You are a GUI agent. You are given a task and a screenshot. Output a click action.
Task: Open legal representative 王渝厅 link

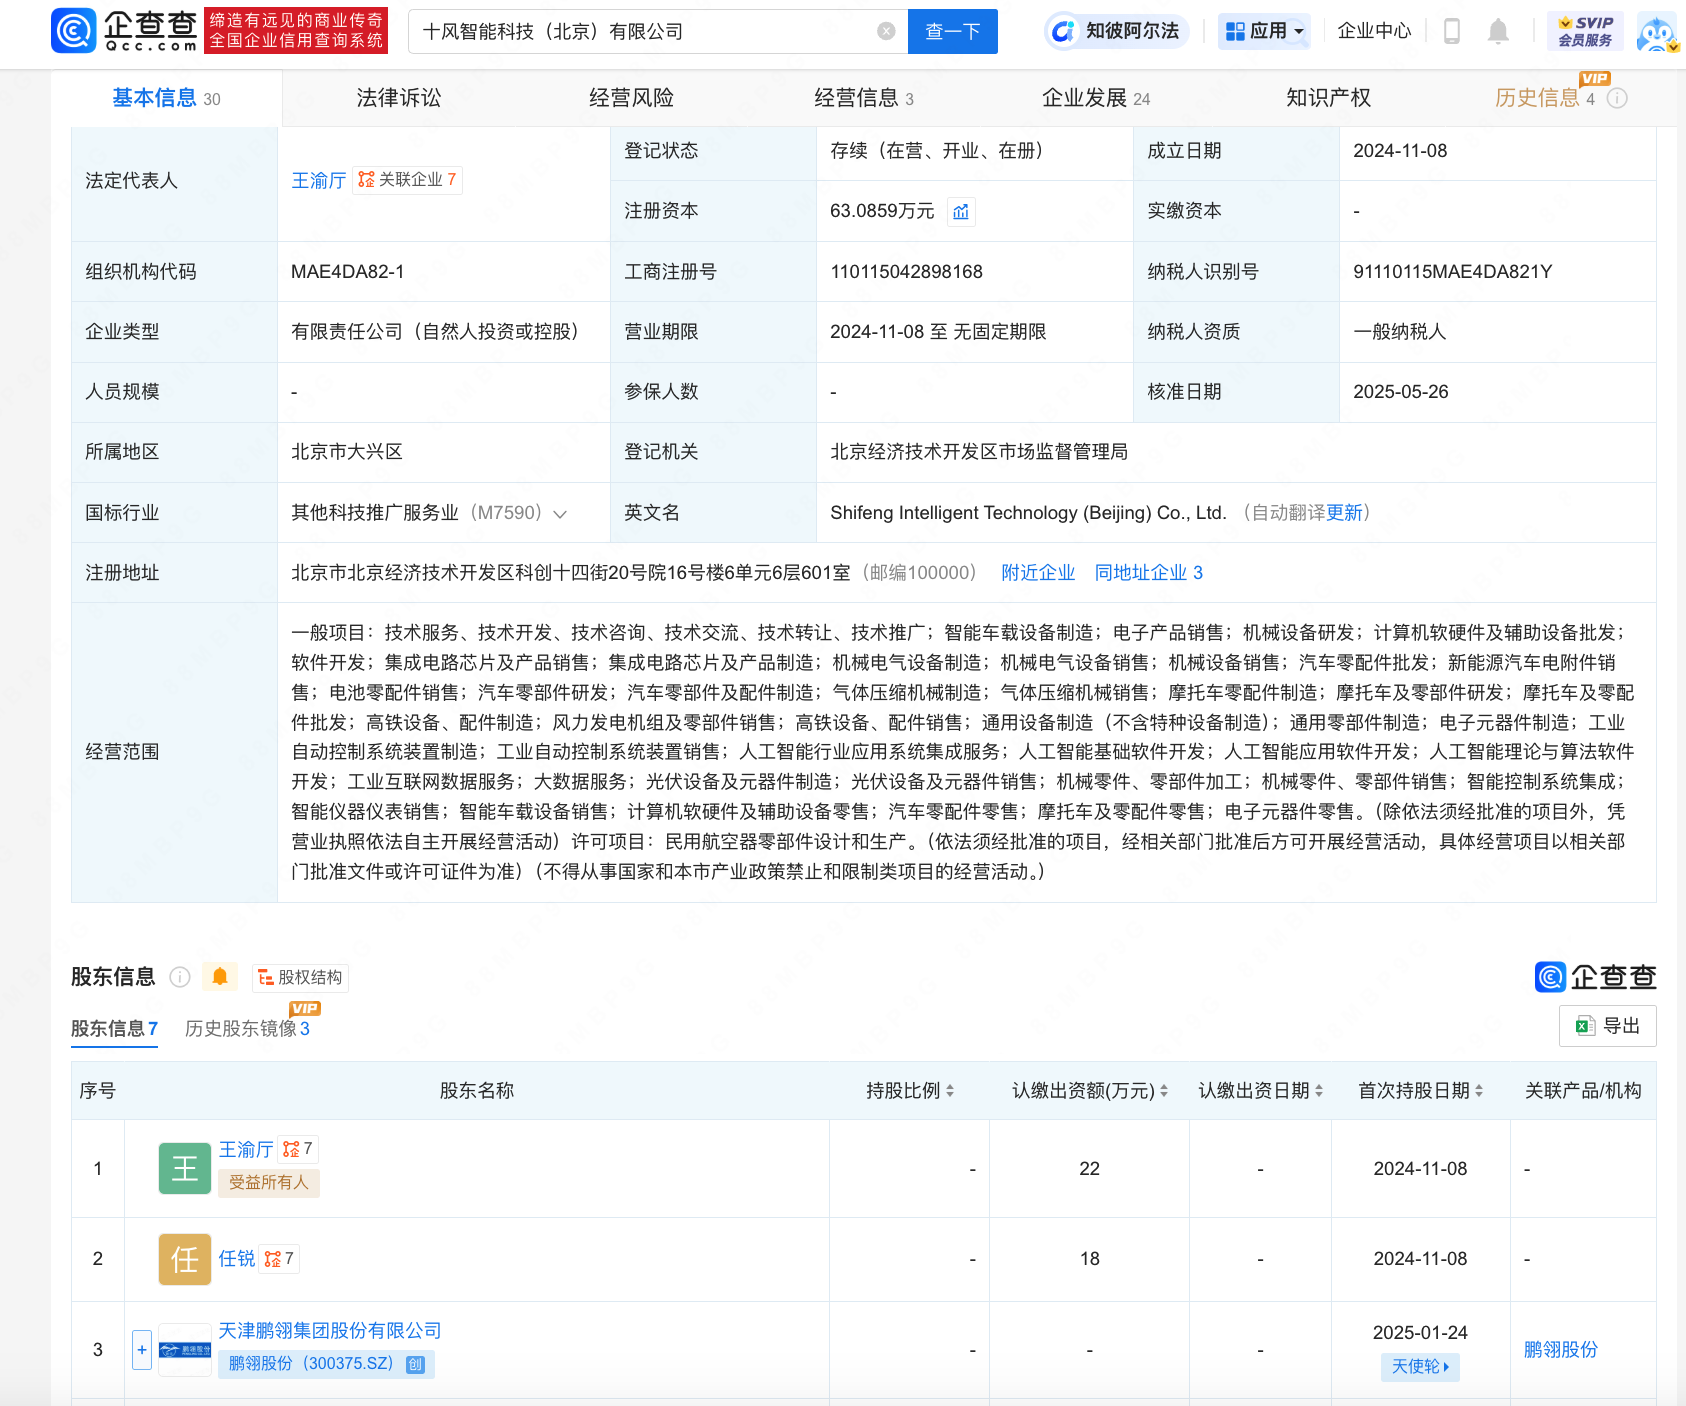319,181
